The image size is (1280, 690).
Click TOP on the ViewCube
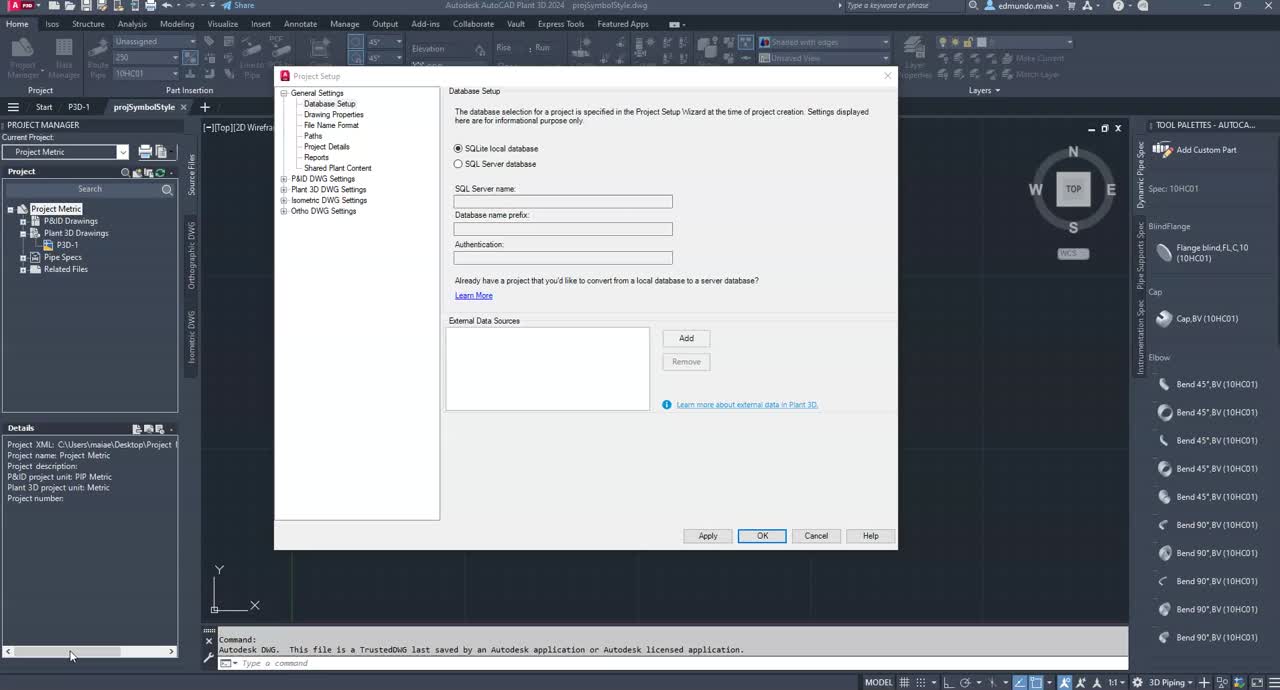point(1073,188)
